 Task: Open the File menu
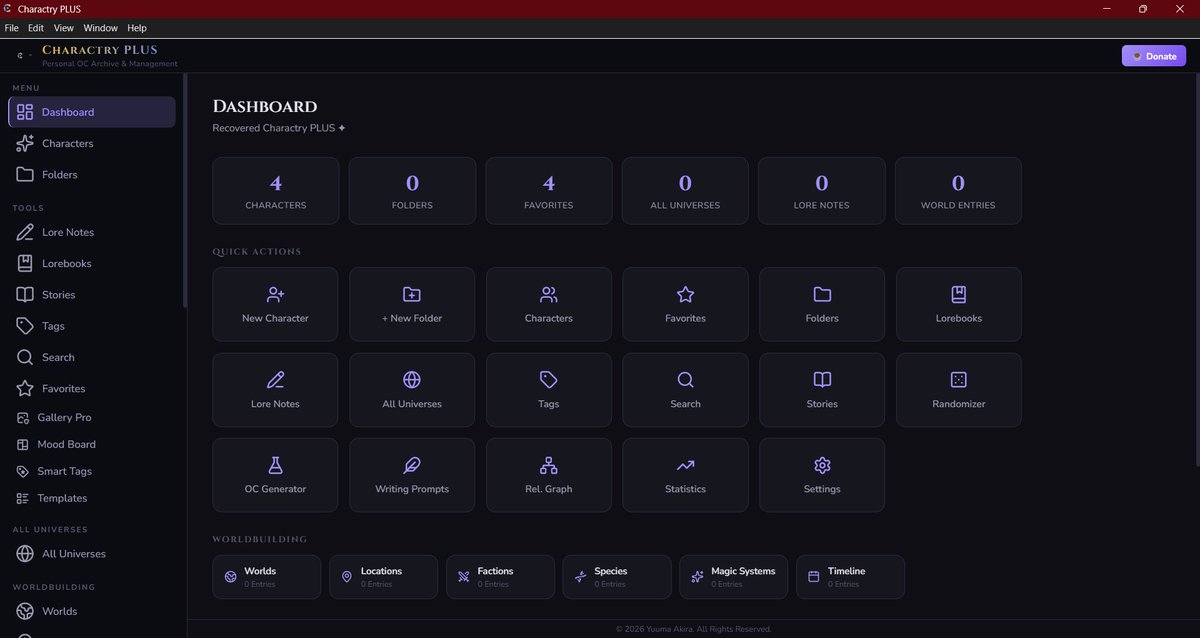tap(12, 28)
